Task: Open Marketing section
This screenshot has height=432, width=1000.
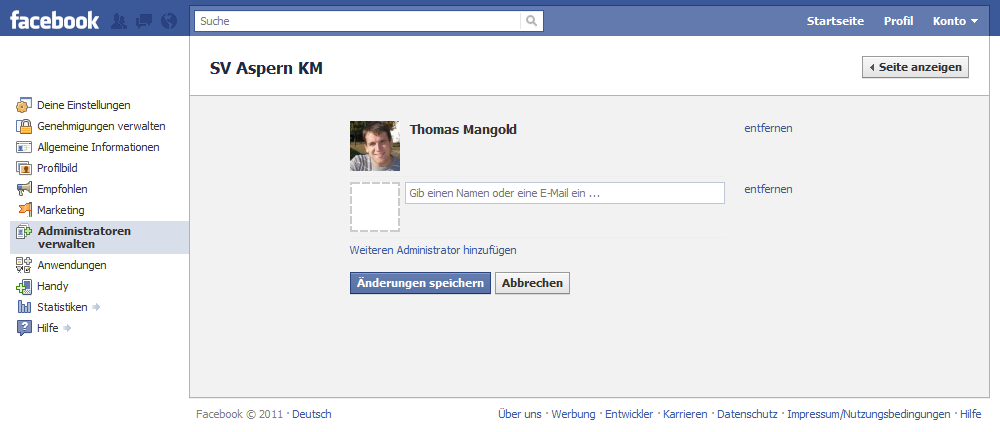Action: pyautogui.click(x=61, y=210)
